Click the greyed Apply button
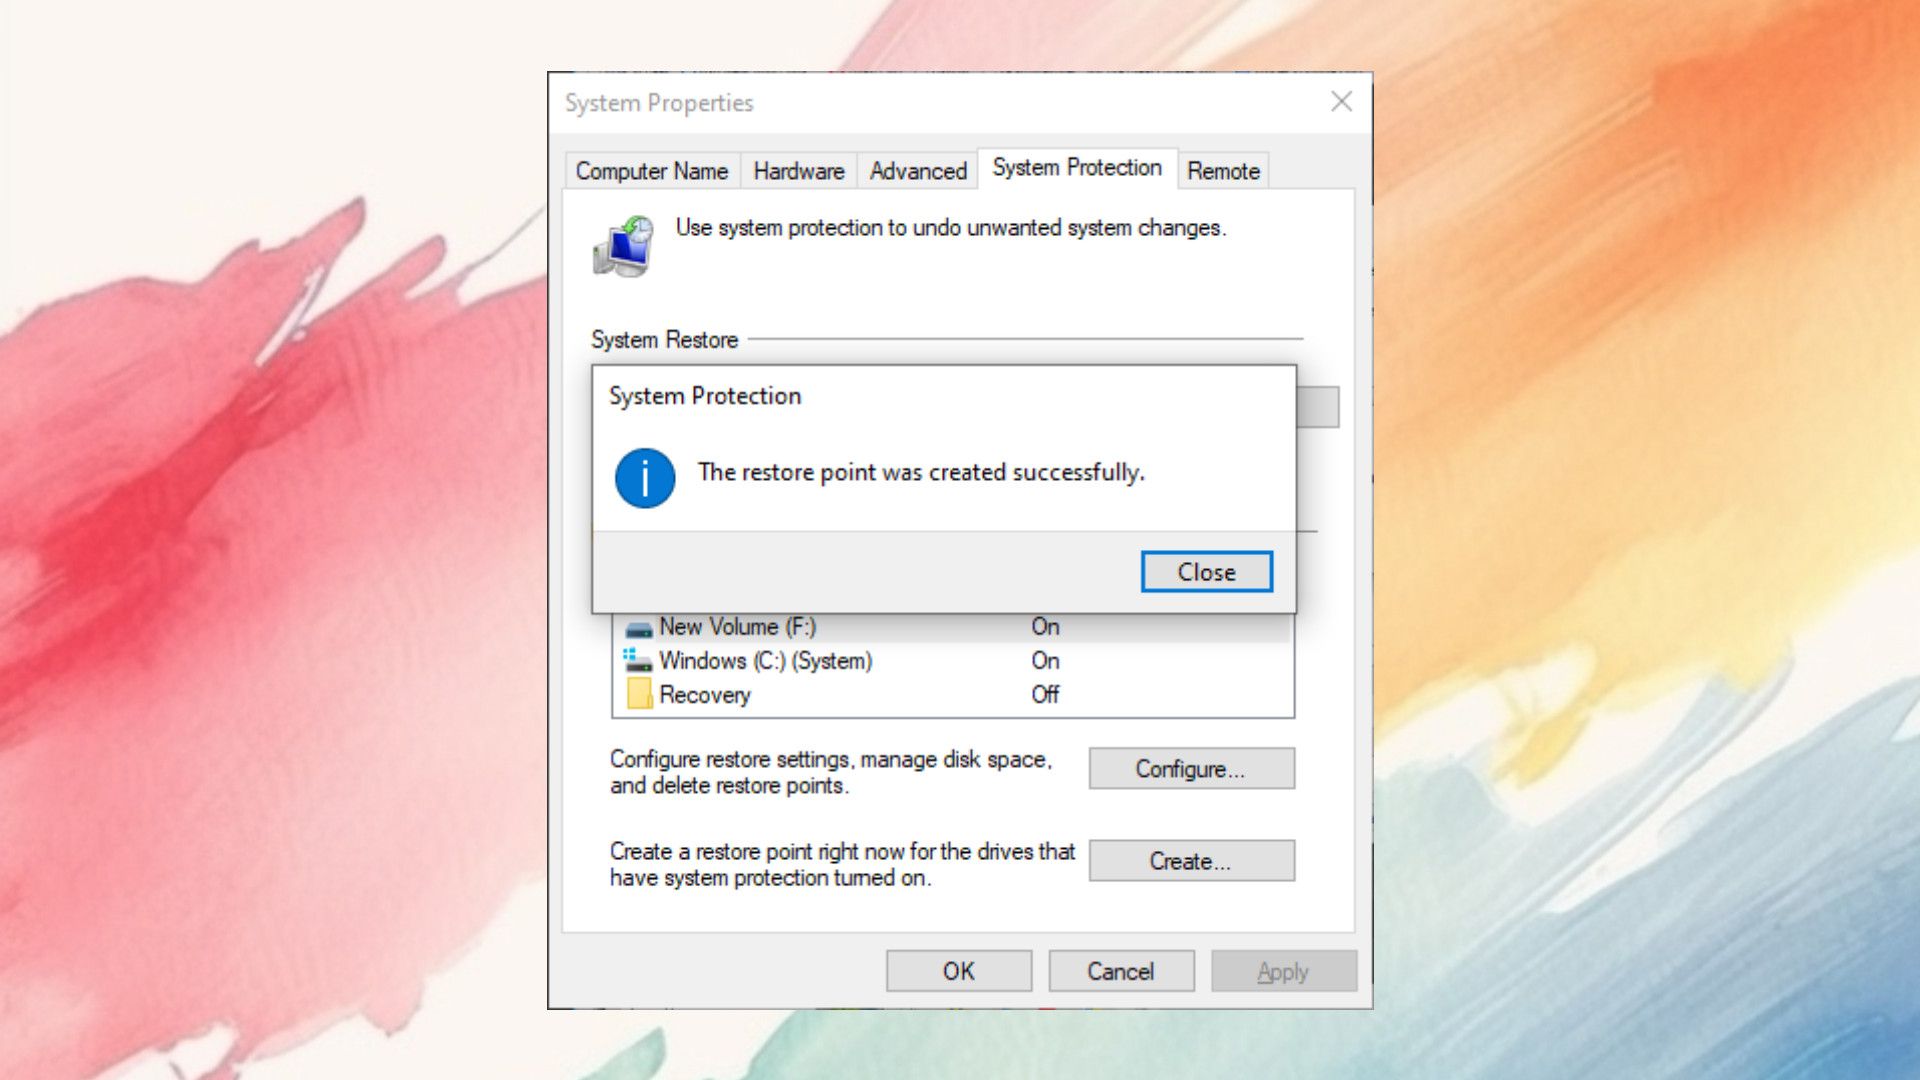The height and width of the screenshot is (1080, 1920). [1283, 971]
